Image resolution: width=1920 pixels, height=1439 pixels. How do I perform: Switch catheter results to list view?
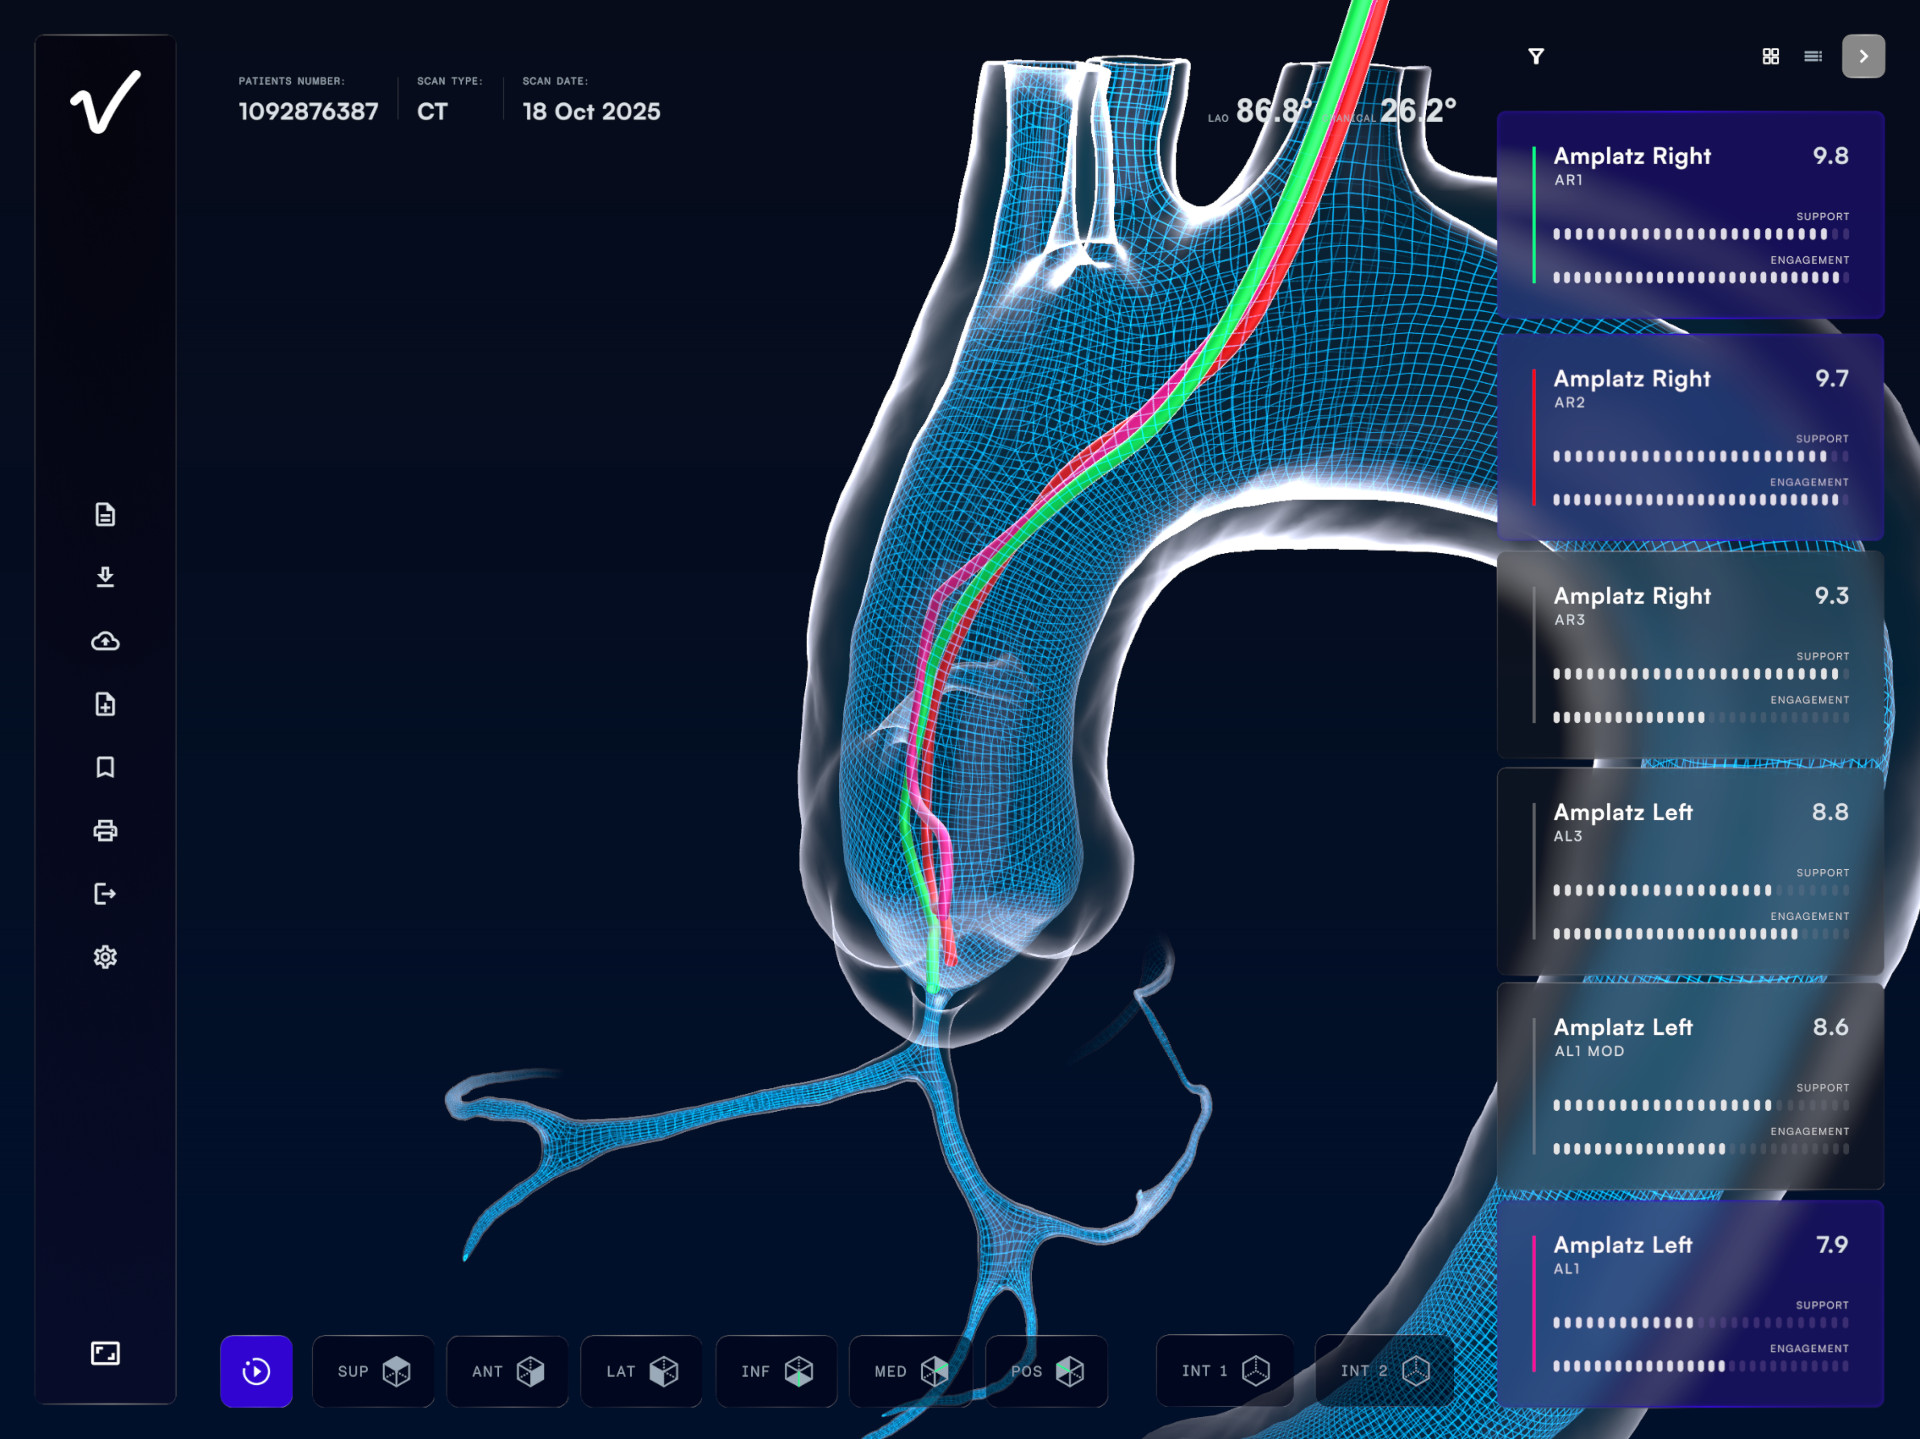(1813, 56)
